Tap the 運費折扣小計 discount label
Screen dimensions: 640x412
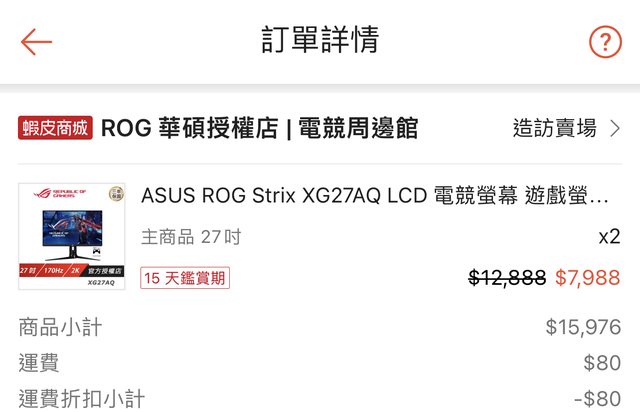(x=81, y=399)
